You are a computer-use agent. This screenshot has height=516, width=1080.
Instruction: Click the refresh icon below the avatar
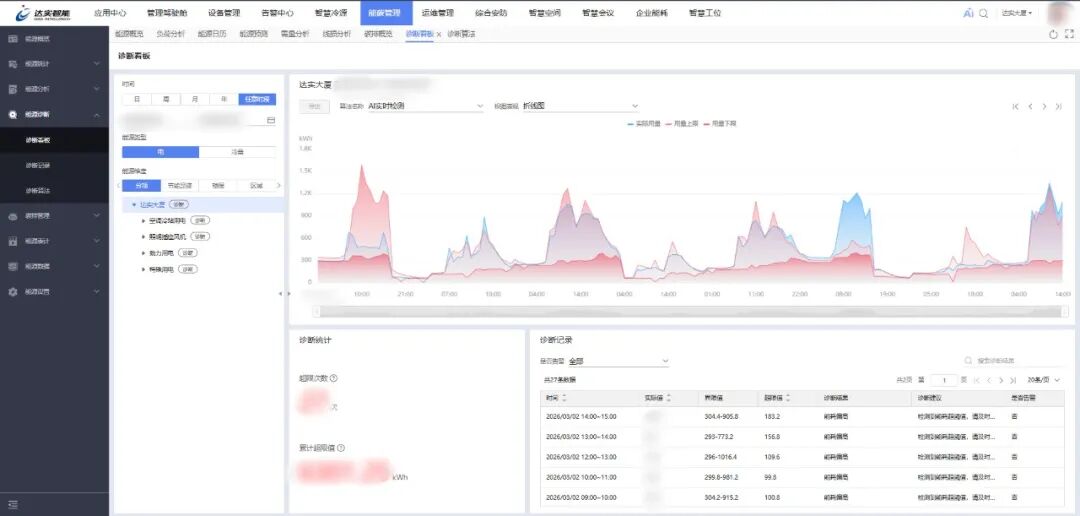pyautogui.click(x=1053, y=34)
